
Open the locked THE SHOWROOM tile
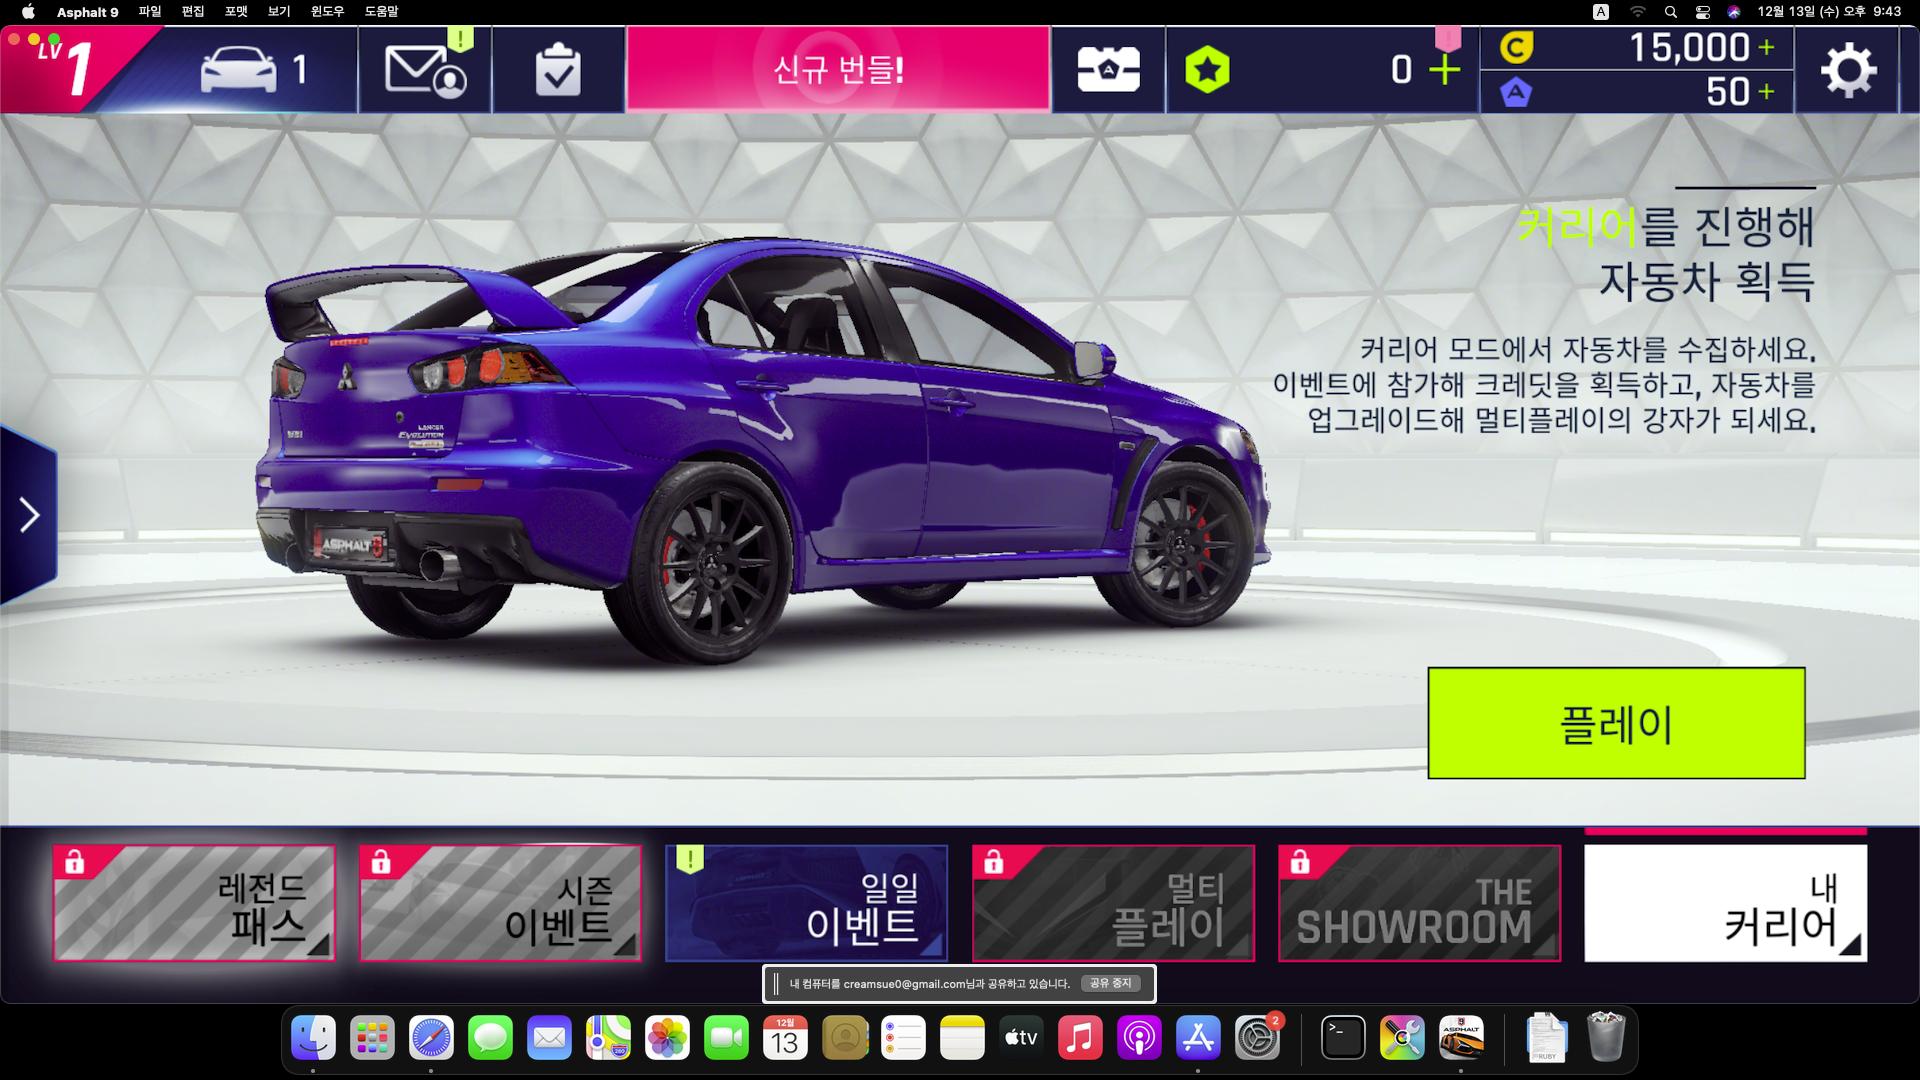point(1419,903)
